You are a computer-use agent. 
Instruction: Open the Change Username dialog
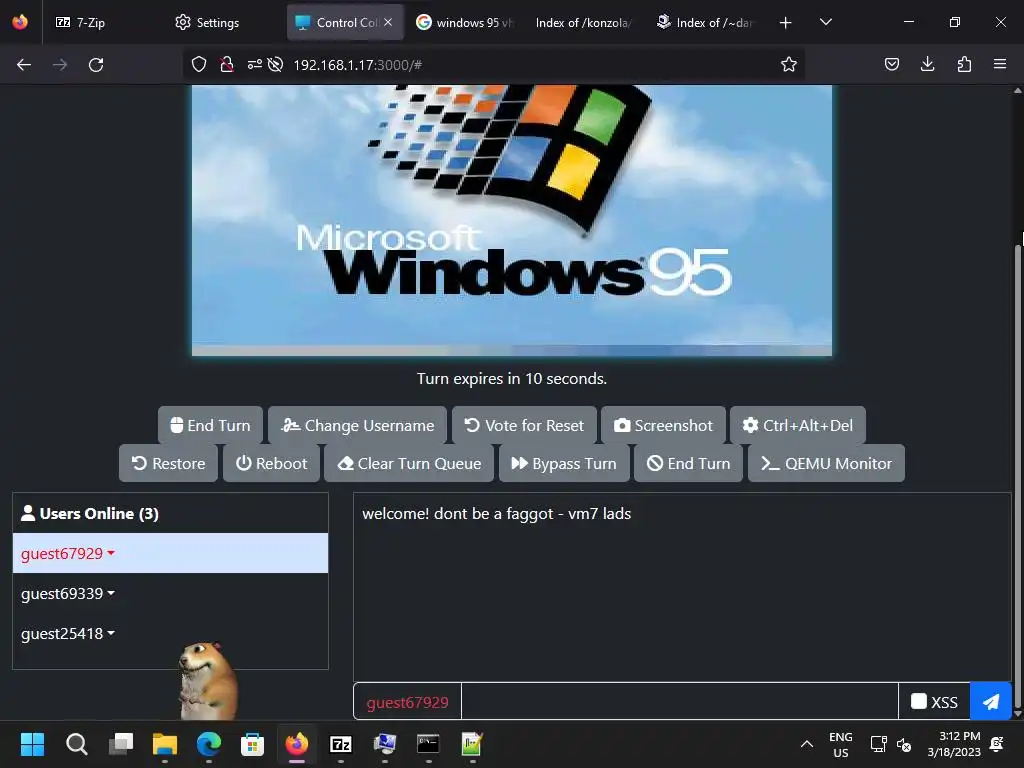357,425
